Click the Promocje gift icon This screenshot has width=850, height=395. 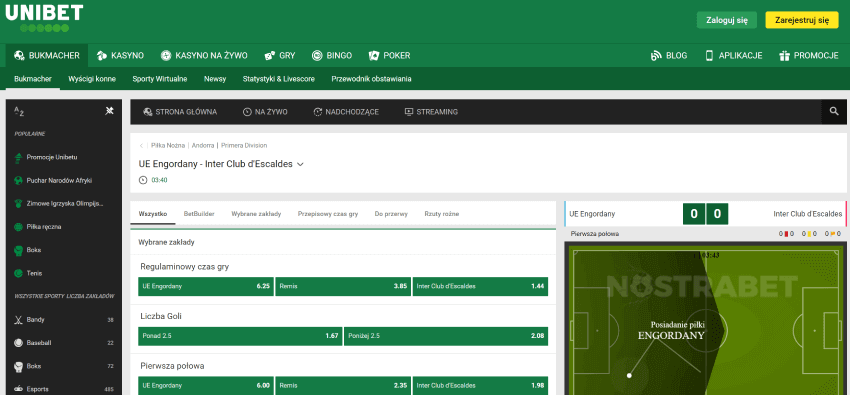click(784, 55)
